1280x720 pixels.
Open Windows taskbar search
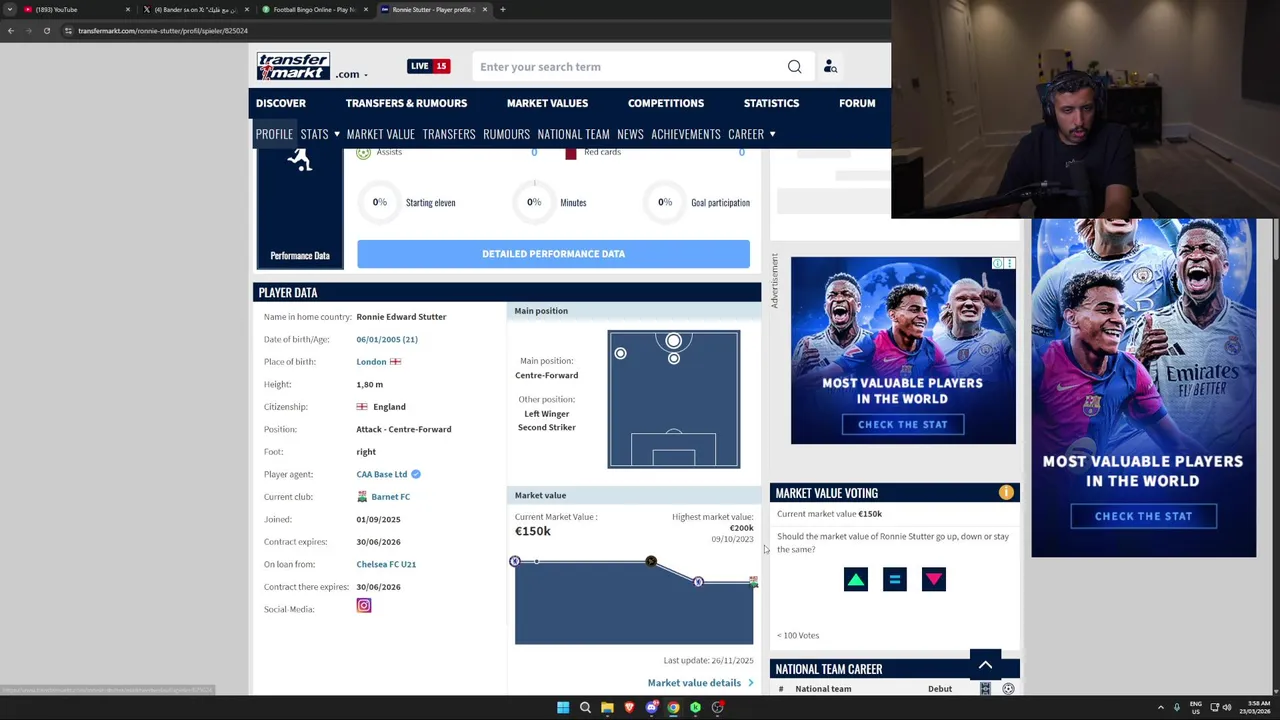(x=585, y=708)
